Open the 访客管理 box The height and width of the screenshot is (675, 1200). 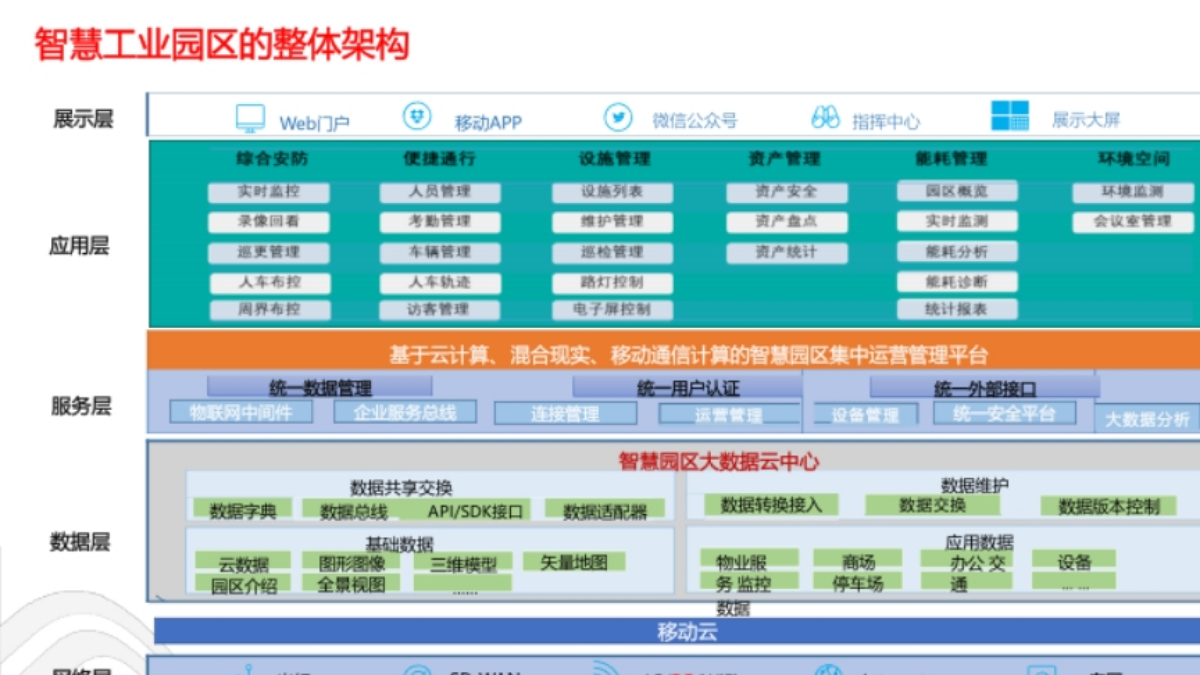[x=439, y=310]
